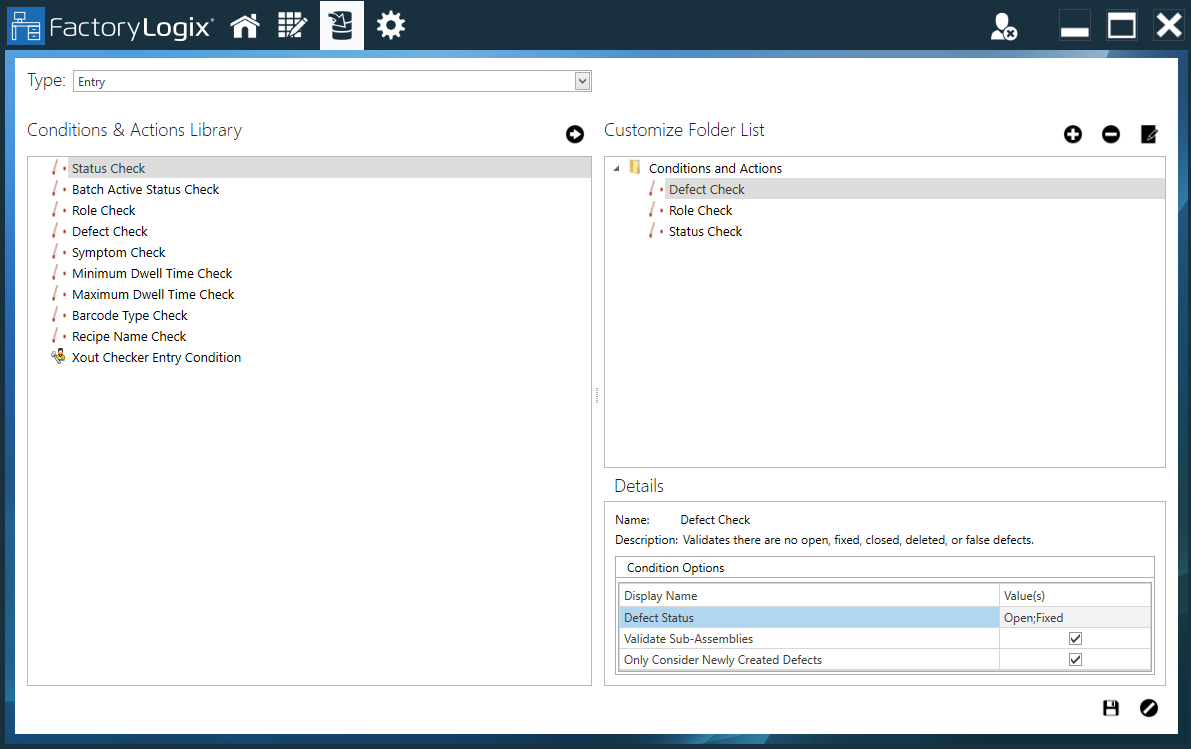Screen dimensions: 1191x749
Task: Open the Type dropdown arrow
Action: 583,81
